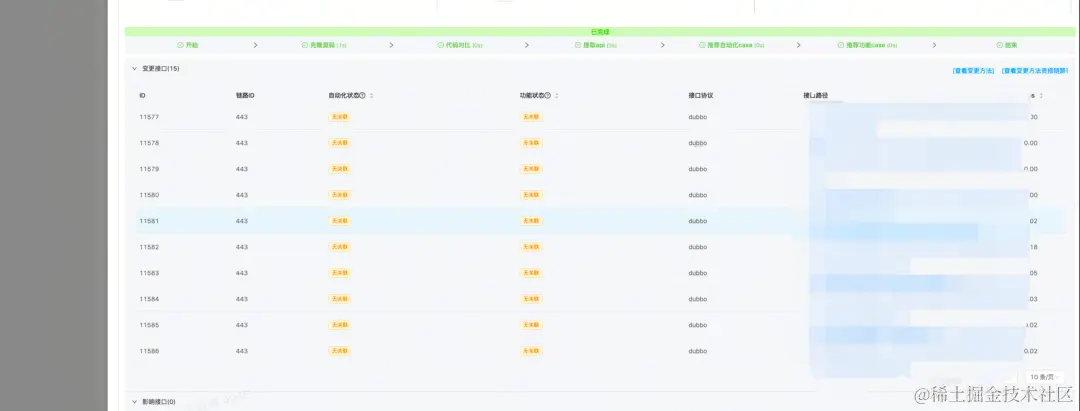Click the 自动化状态 无关联 tag in row 11586

[x=340, y=351]
